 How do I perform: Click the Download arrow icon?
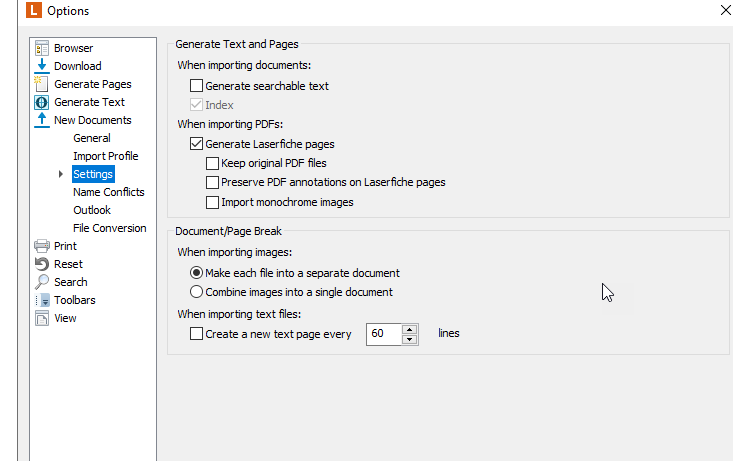42,66
